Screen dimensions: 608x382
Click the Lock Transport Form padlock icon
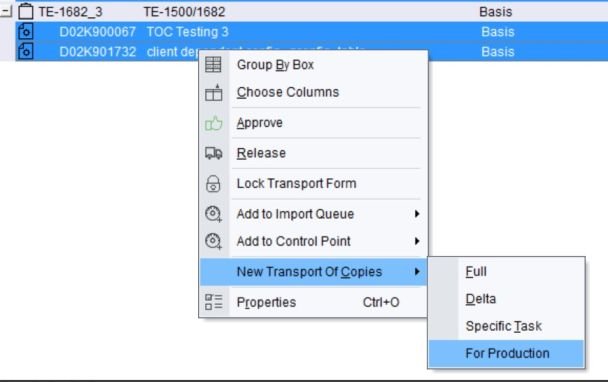[x=213, y=183]
